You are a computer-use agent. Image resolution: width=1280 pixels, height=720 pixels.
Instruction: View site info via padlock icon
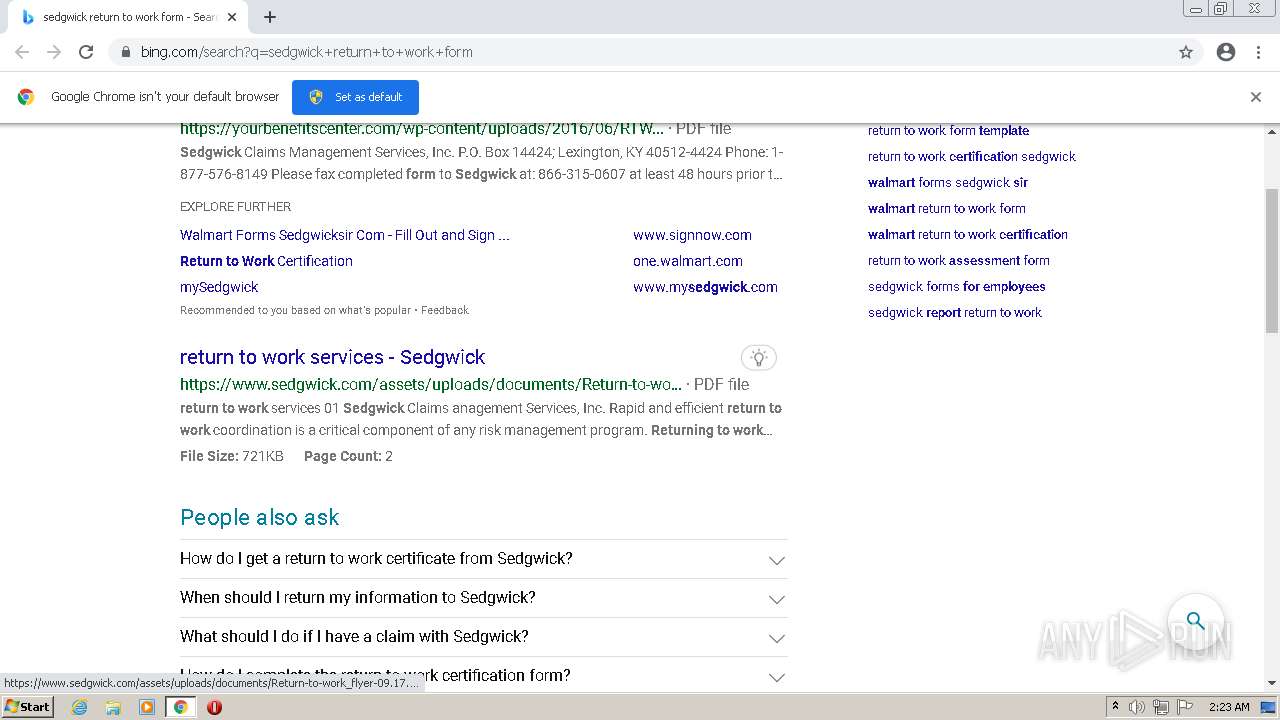click(125, 52)
